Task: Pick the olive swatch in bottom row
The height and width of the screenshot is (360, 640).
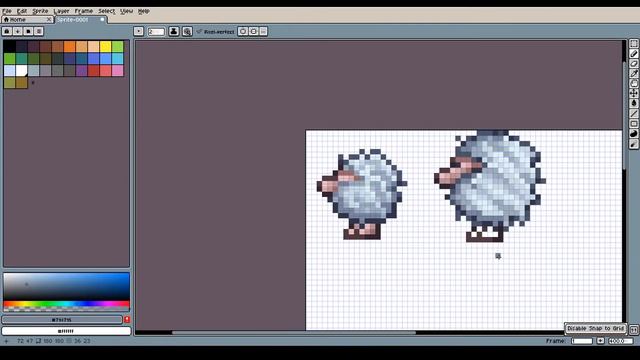Action: 10,82
